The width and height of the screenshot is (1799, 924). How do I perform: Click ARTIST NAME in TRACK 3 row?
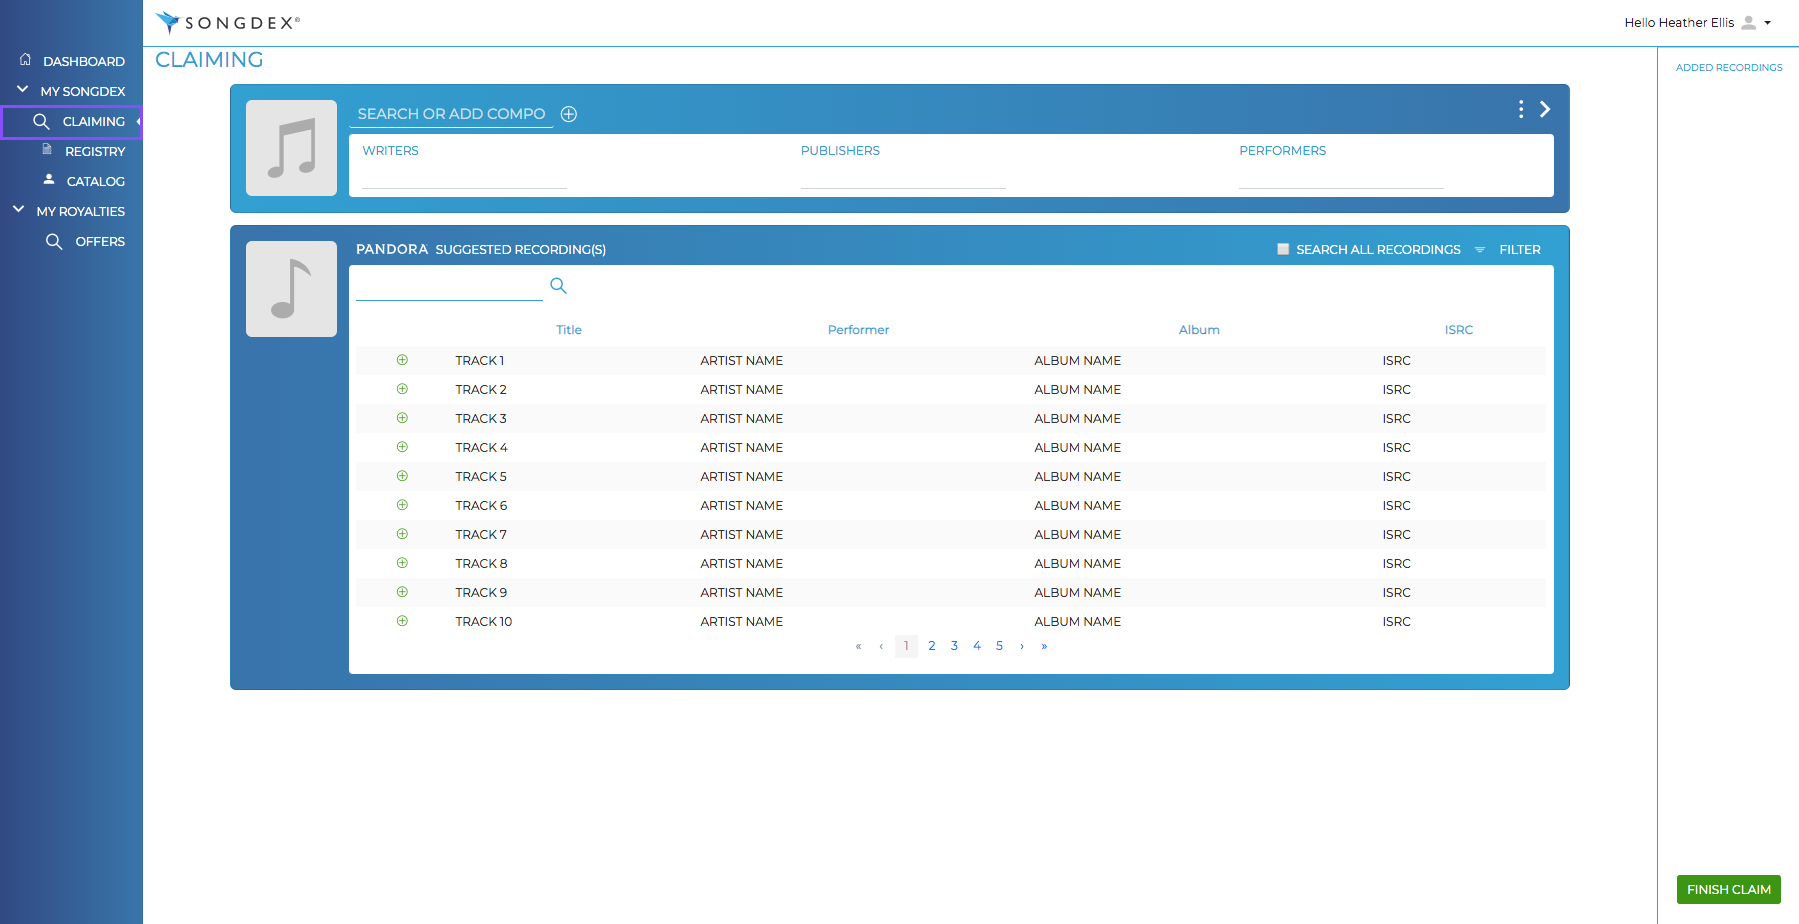coord(742,419)
